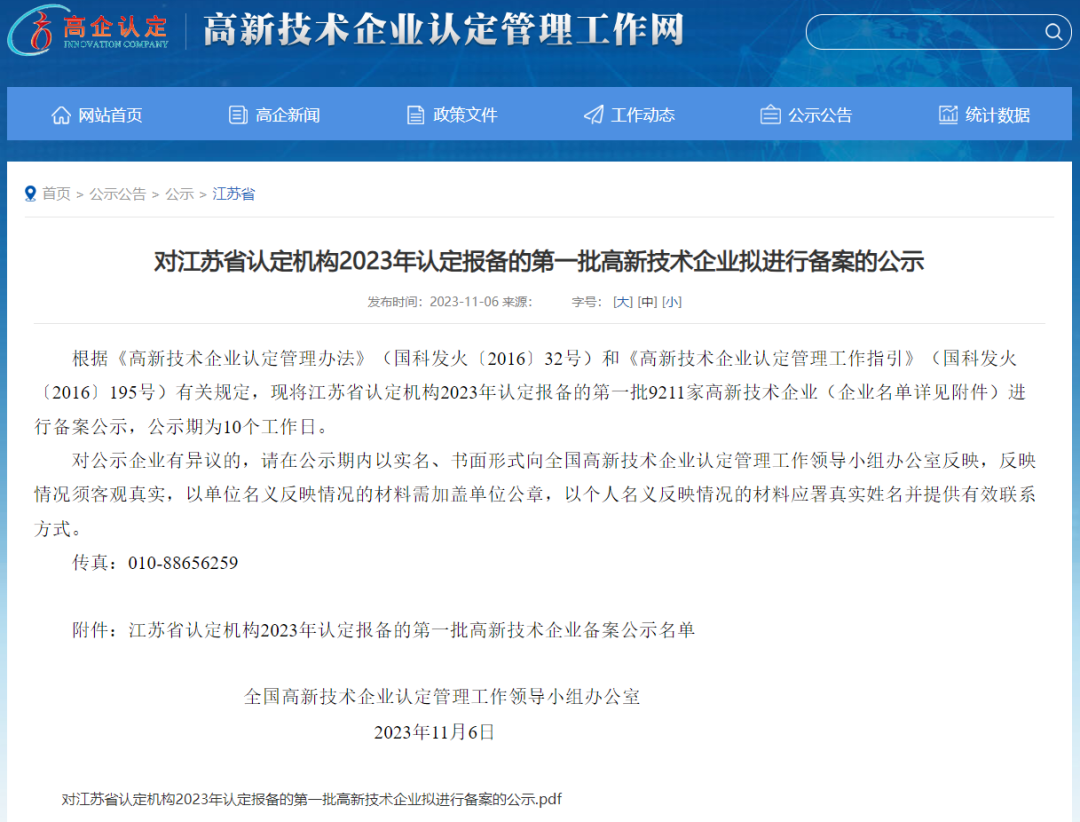Click the 高企认定 site logo
Image resolution: width=1080 pixels, height=822 pixels.
click(x=88, y=30)
